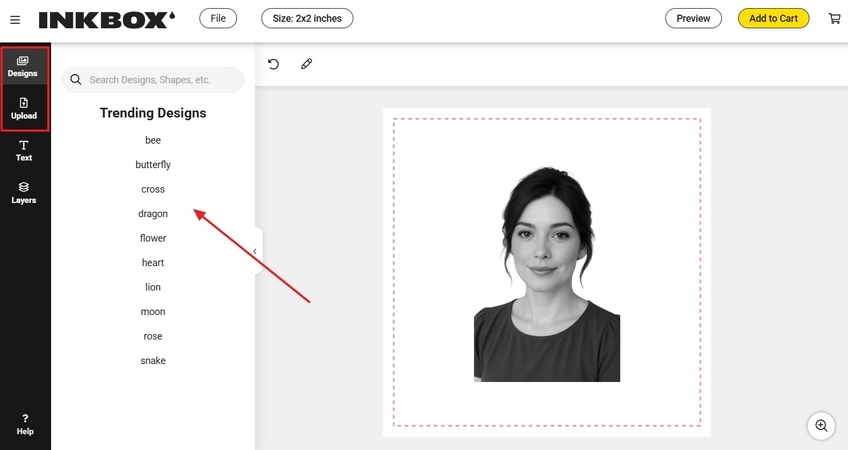This screenshot has height=450, width=848.
Task: Choose the rose trending design
Action: click(153, 336)
